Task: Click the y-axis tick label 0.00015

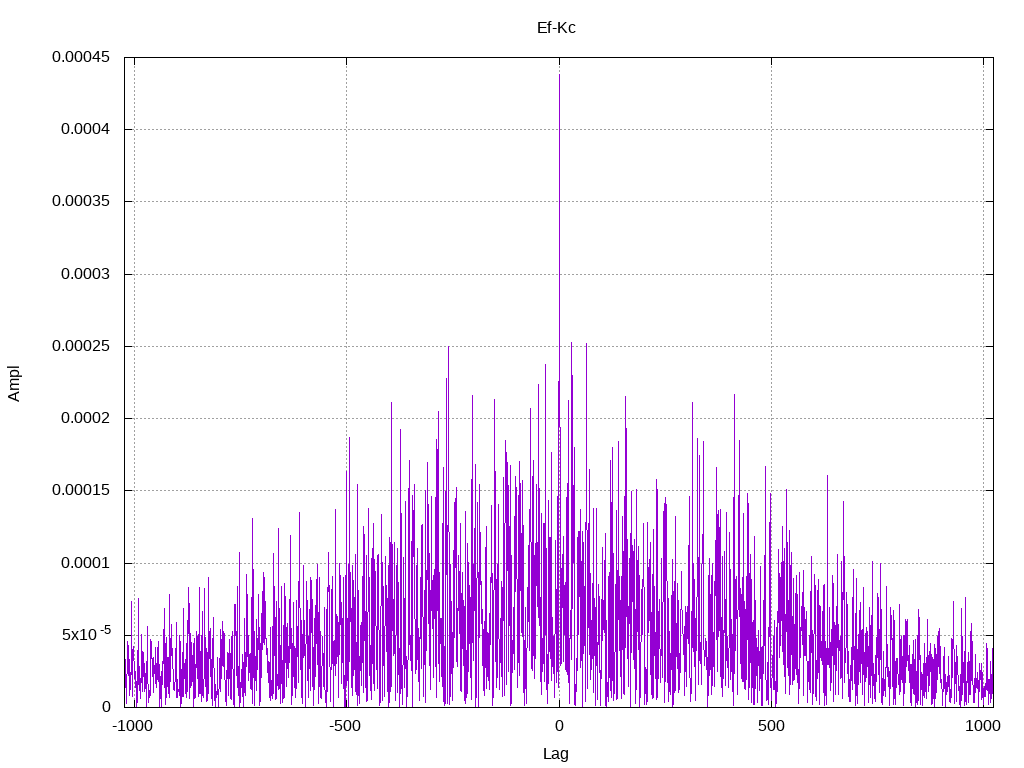Action: pos(81,490)
